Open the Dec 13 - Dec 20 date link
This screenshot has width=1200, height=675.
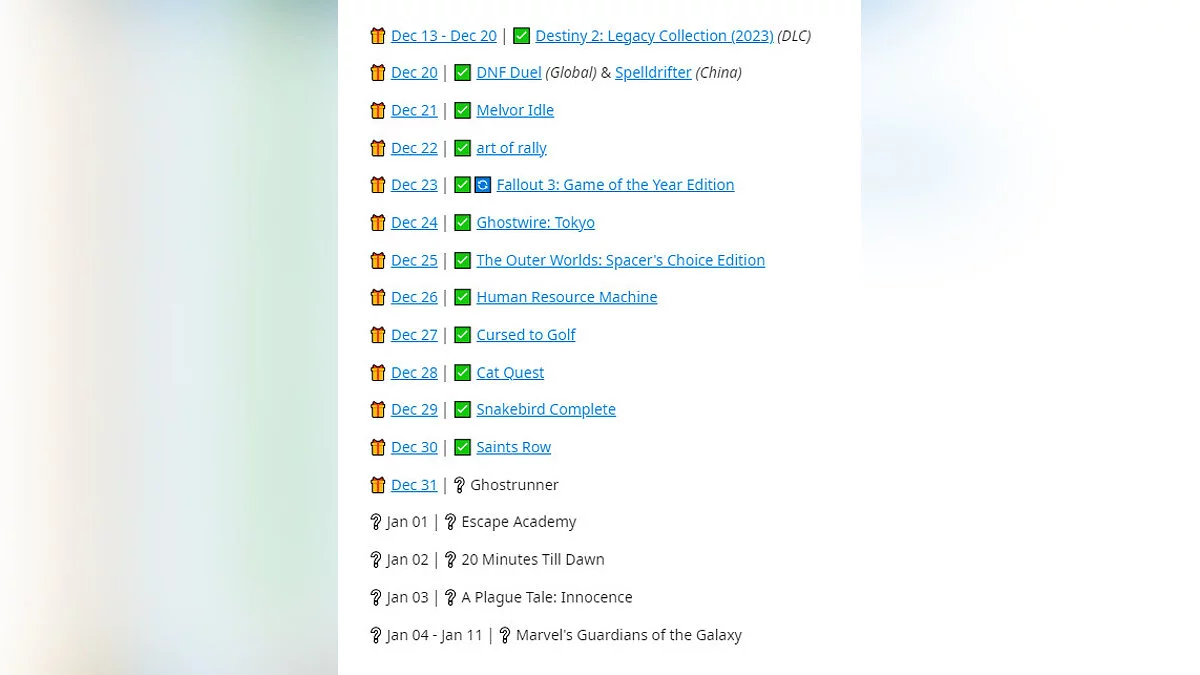444,36
